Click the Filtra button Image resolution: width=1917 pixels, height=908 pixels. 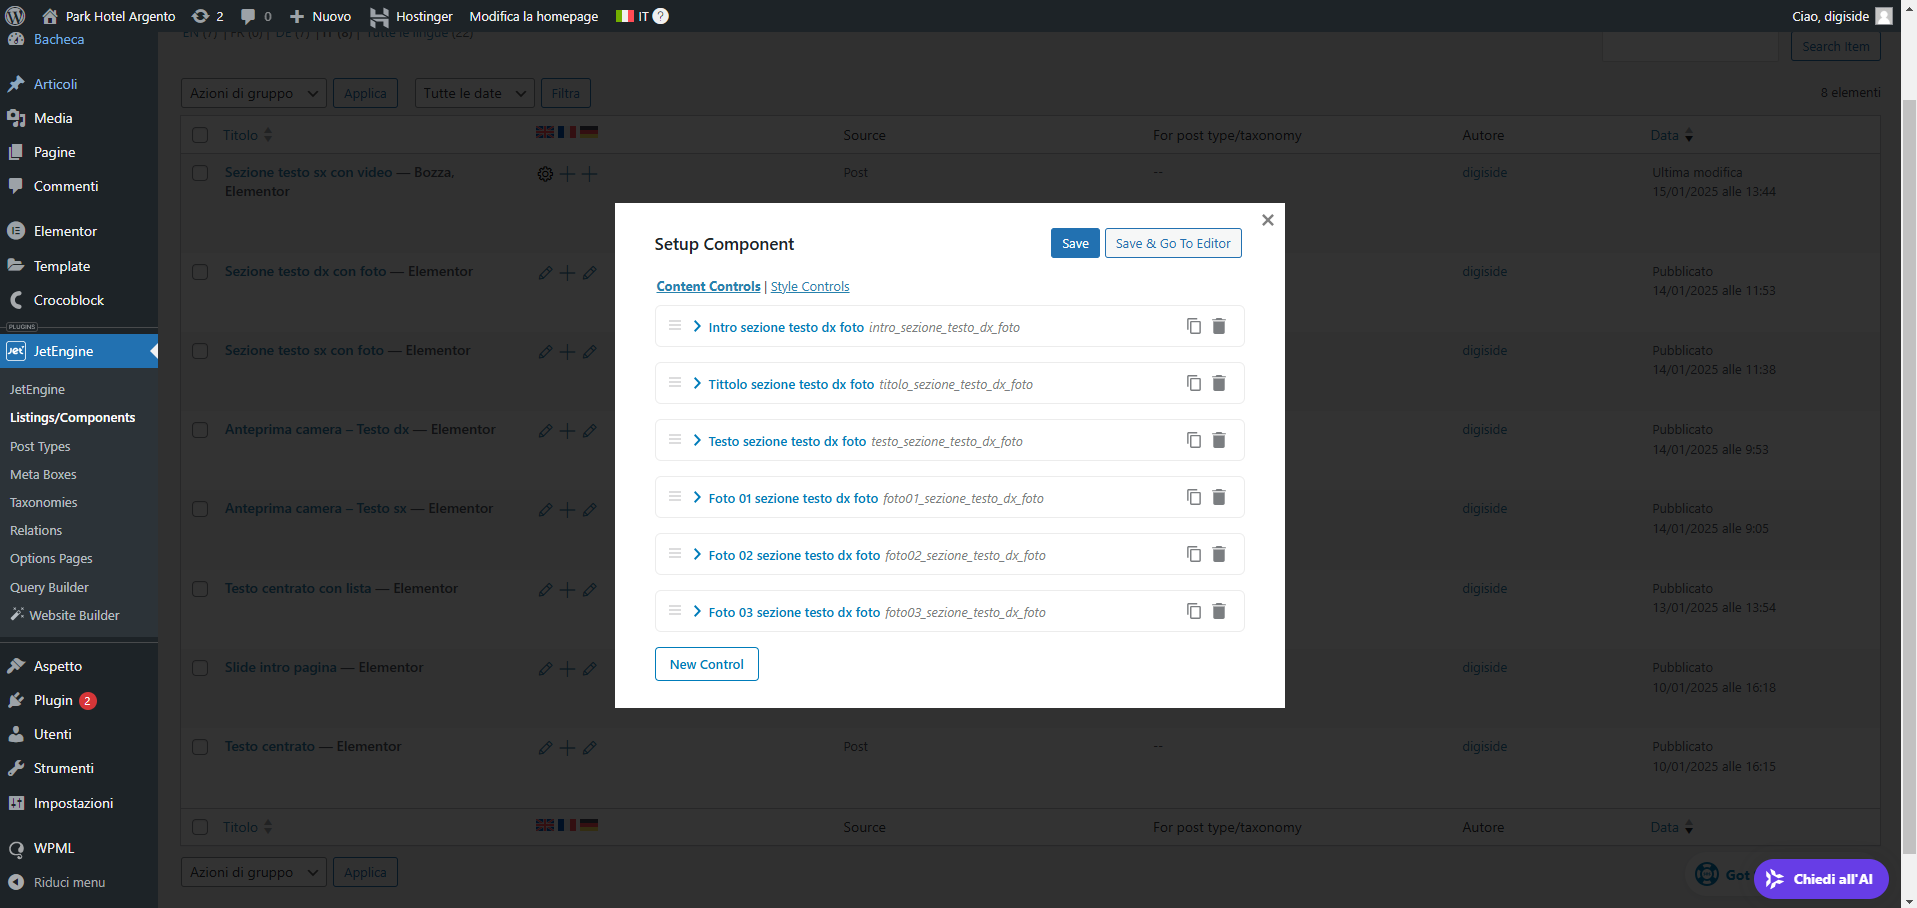pyautogui.click(x=565, y=93)
